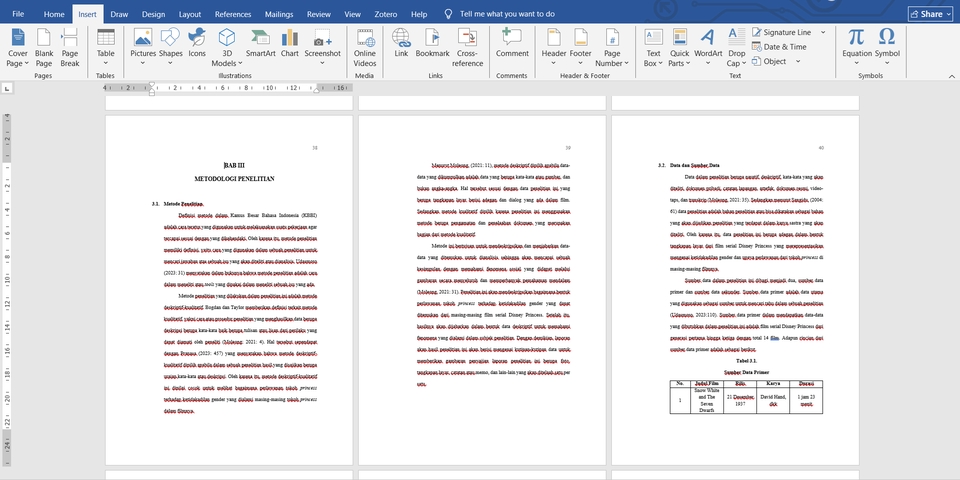Click the Tabel 3.1. caption

click(x=746, y=361)
